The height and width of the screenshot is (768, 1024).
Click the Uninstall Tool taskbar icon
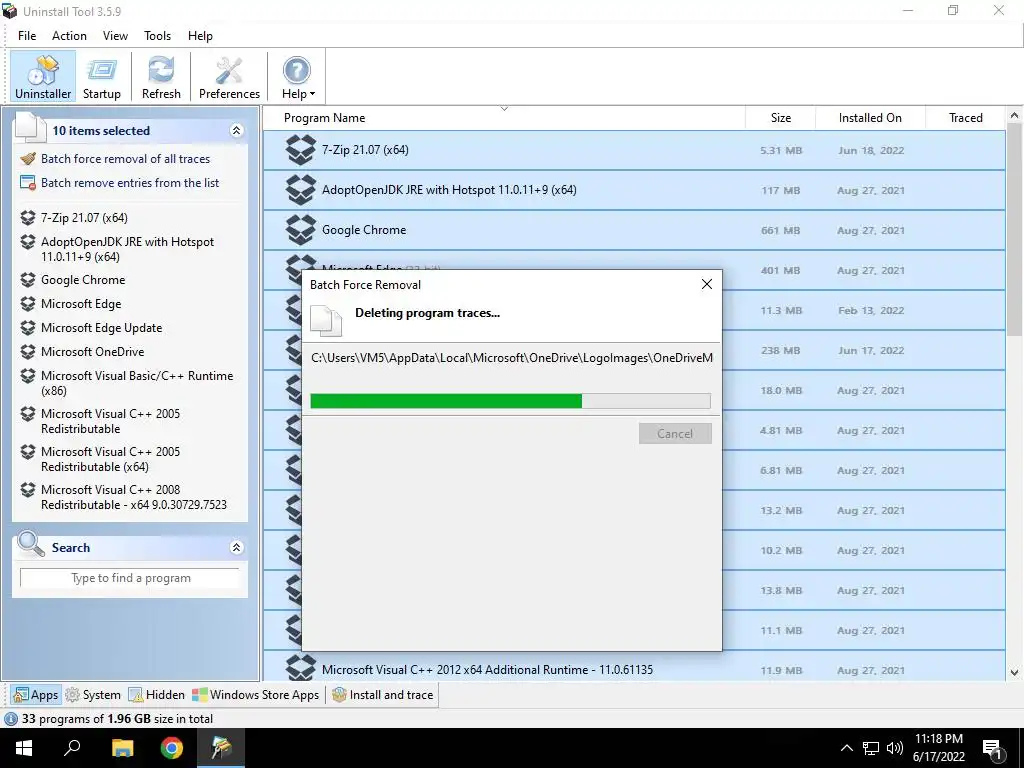point(221,748)
